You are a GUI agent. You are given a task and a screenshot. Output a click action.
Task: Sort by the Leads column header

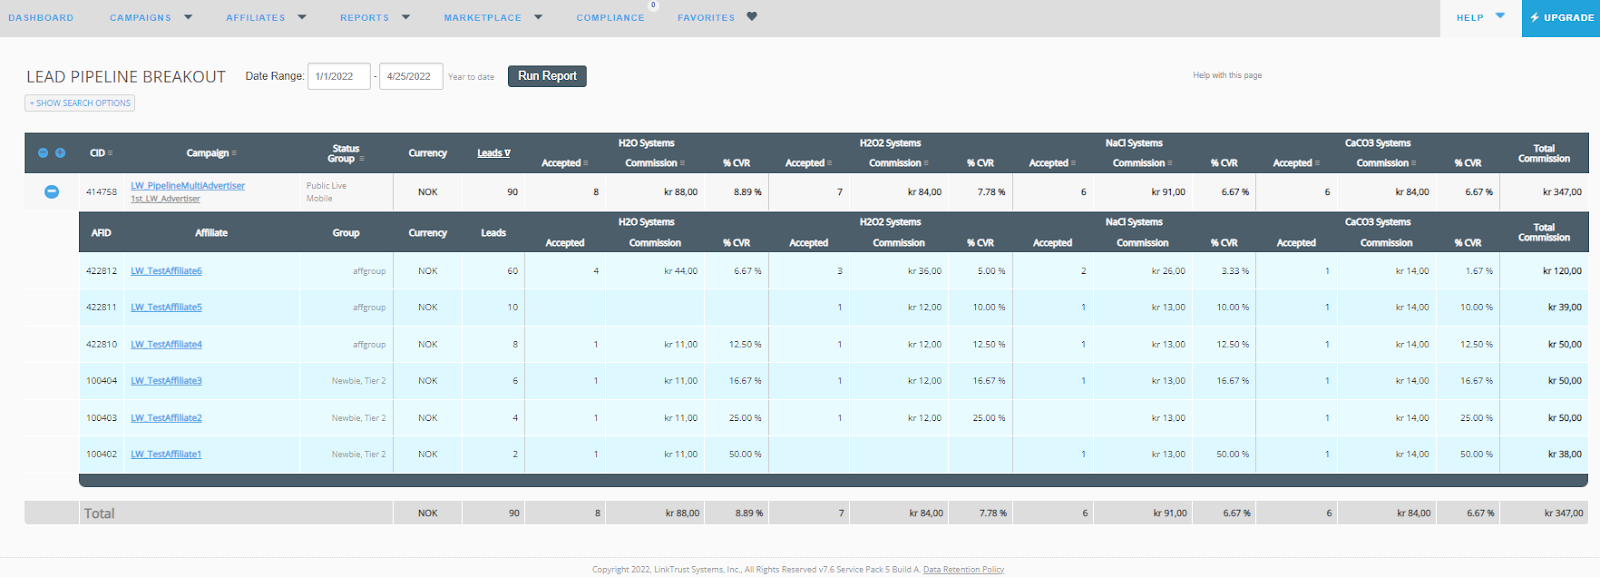click(x=493, y=153)
